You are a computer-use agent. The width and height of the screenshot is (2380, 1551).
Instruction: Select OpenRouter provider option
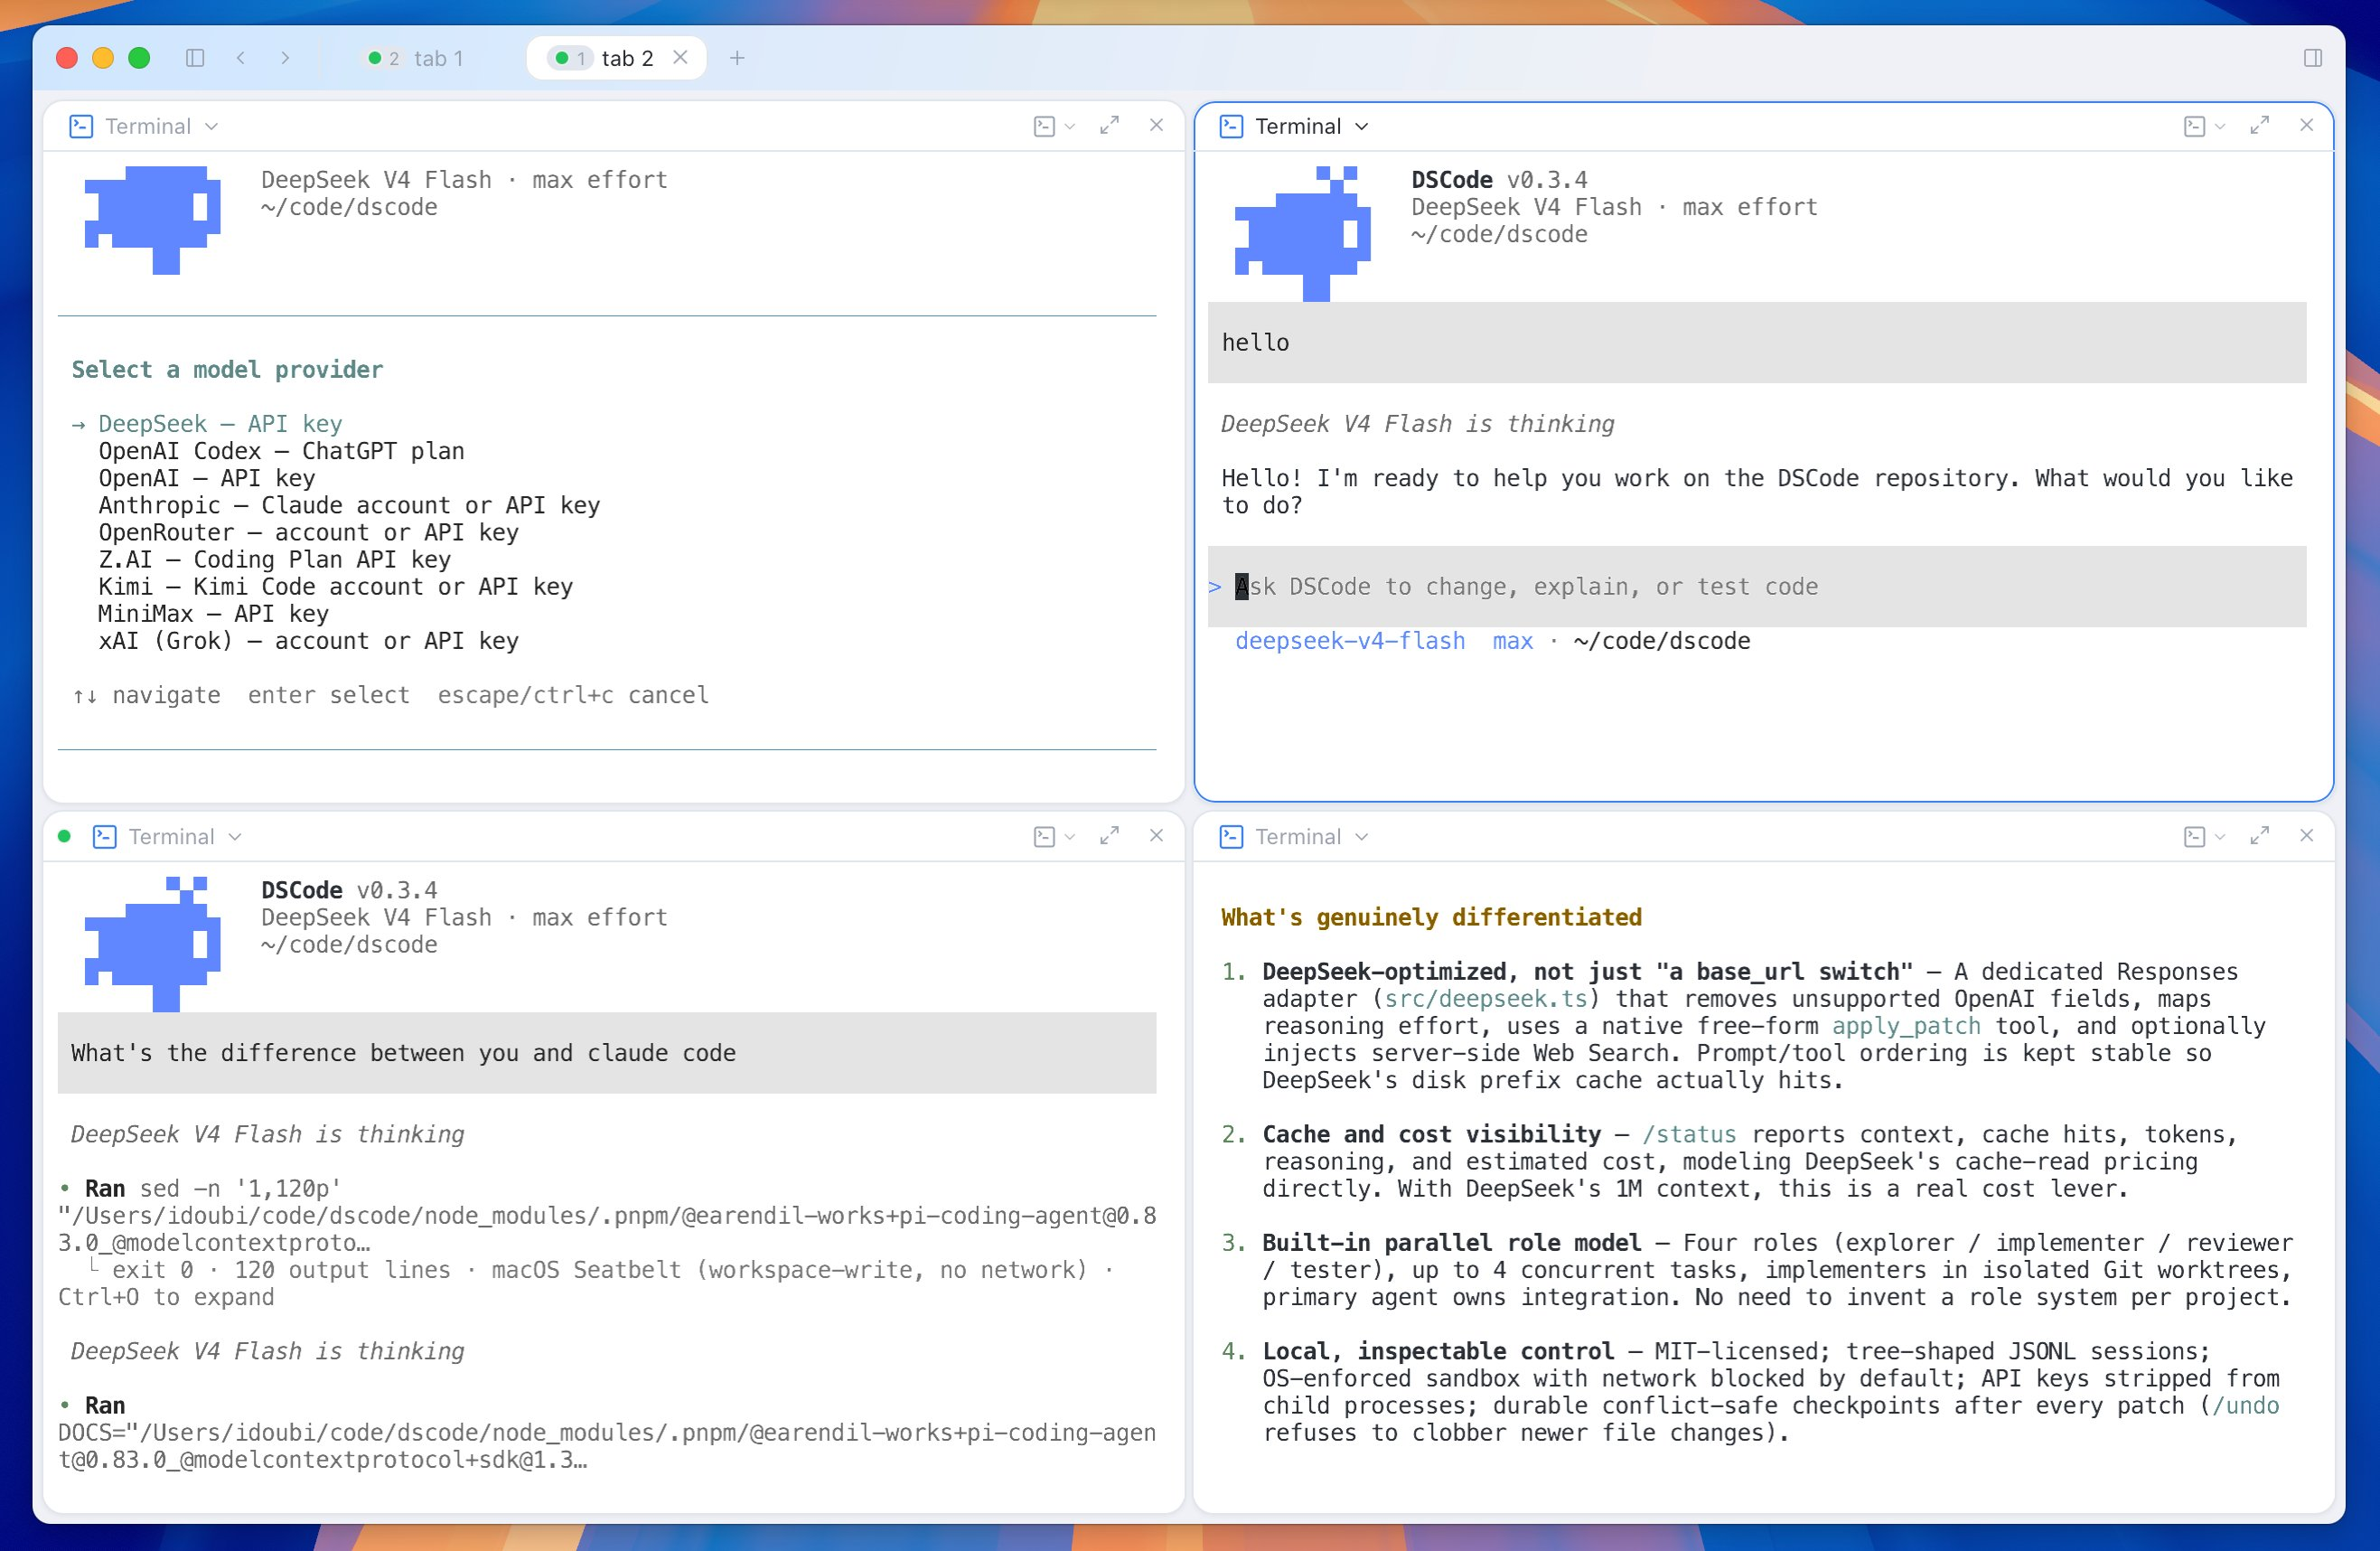pyautogui.click(x=308, y=532)
